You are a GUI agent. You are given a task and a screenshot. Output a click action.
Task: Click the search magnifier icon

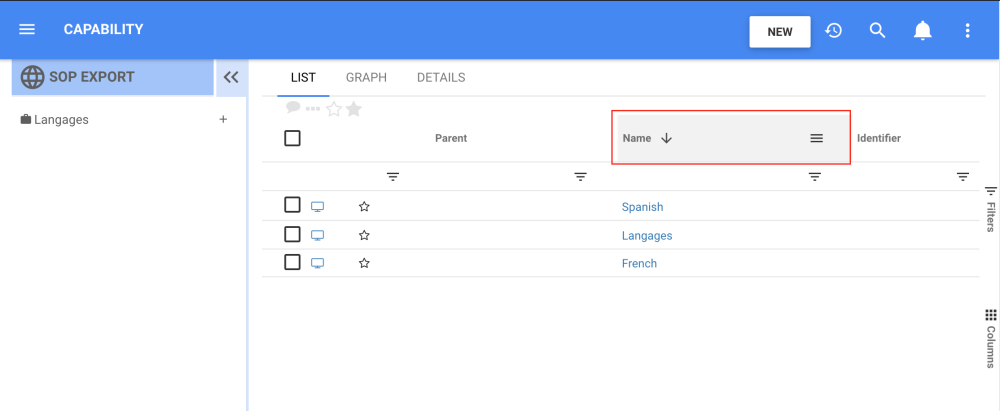(x=878, y=31)
